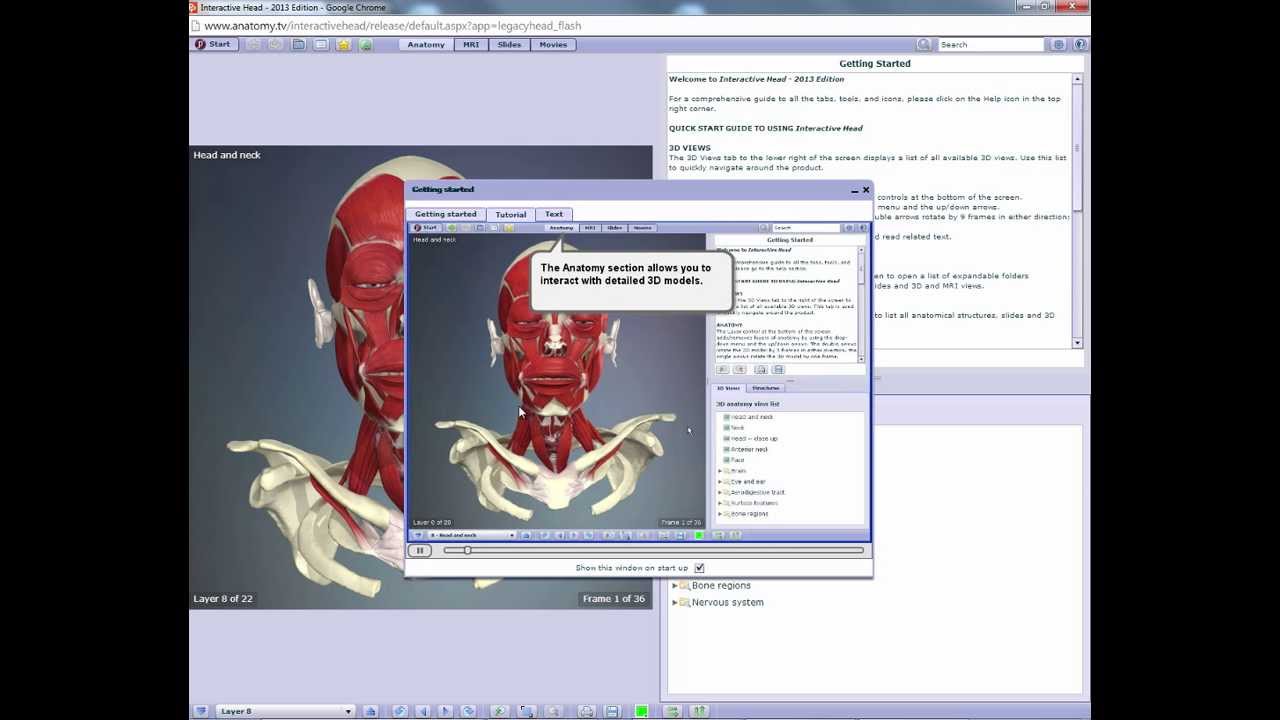This screenshot has width=1280, height=720.
Task: Click the magnifier search icon at top right
Action: (x=924, y=44)
